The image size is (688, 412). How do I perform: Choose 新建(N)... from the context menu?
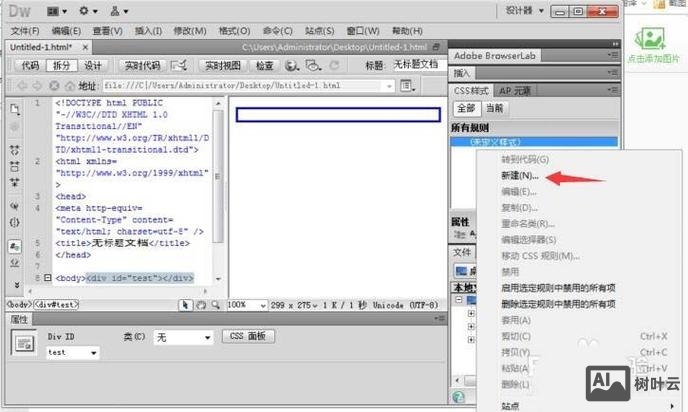tap(520, 176)
